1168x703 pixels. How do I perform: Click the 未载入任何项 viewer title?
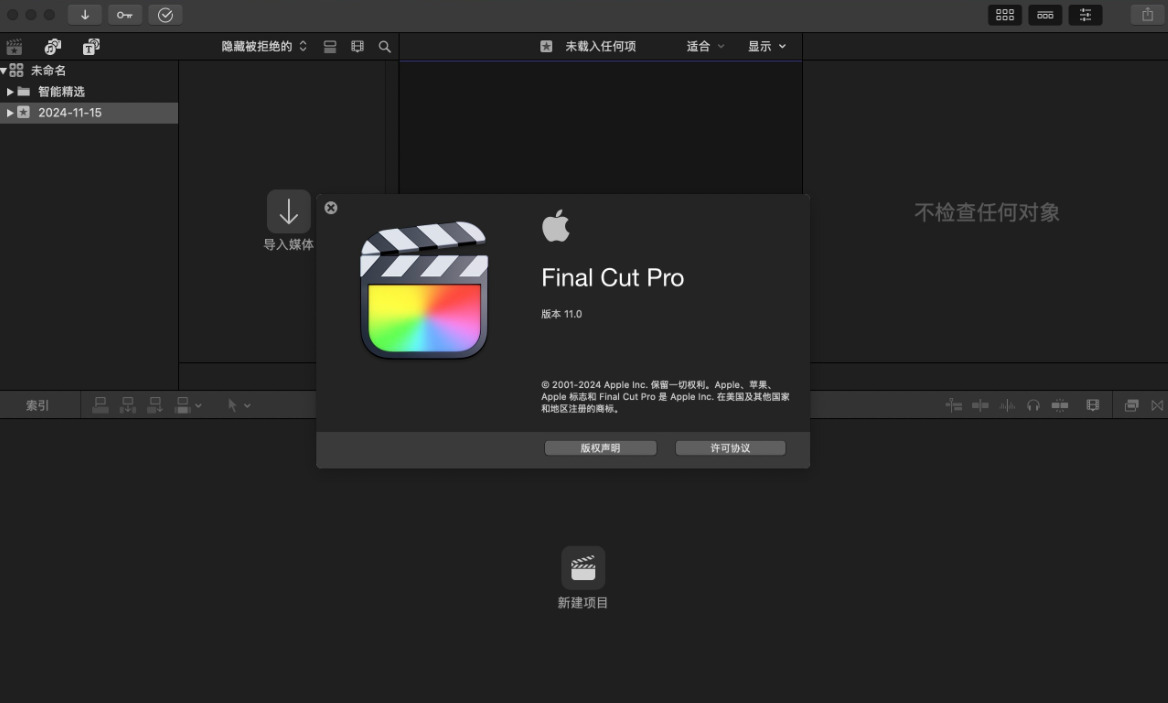(x=600, y=46)
